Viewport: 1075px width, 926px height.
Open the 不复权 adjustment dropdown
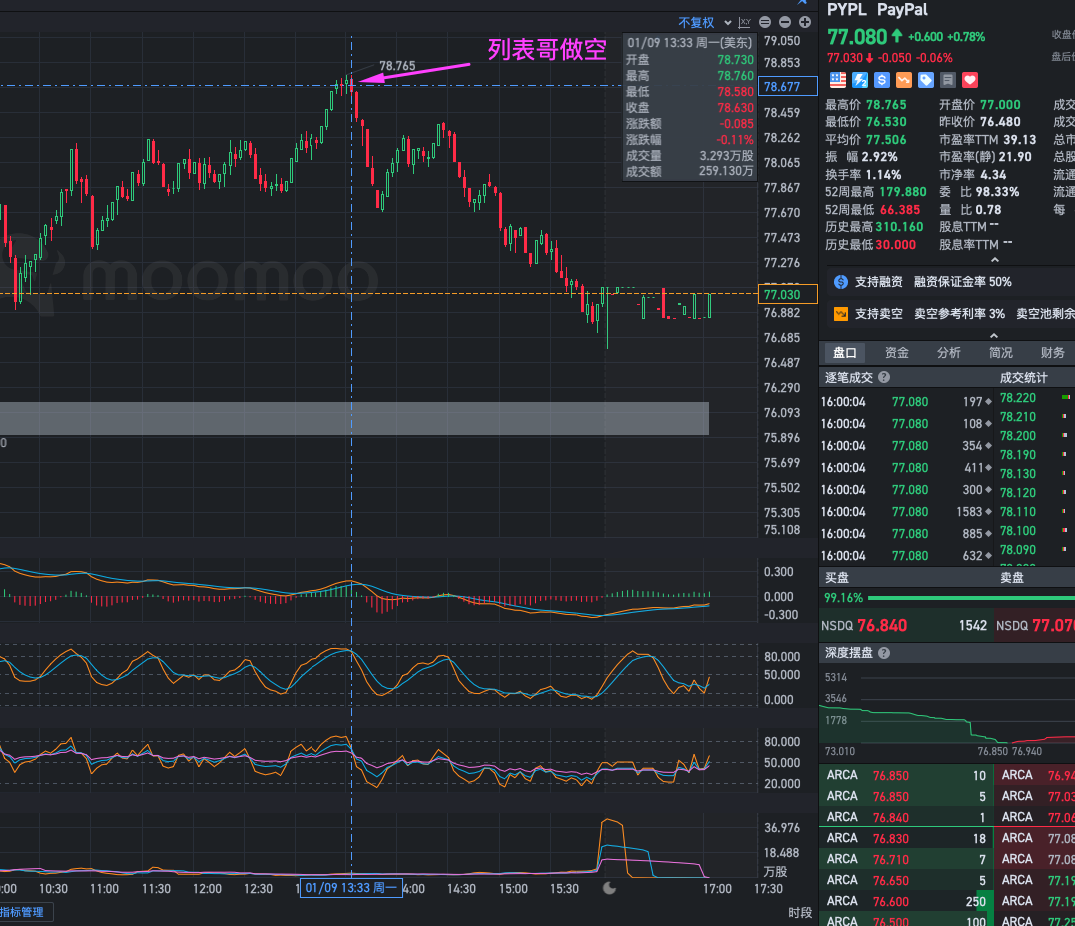[x=705, y=22]
